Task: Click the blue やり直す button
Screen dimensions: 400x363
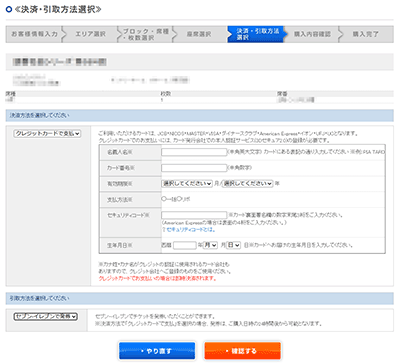Action: pos(157,351)
